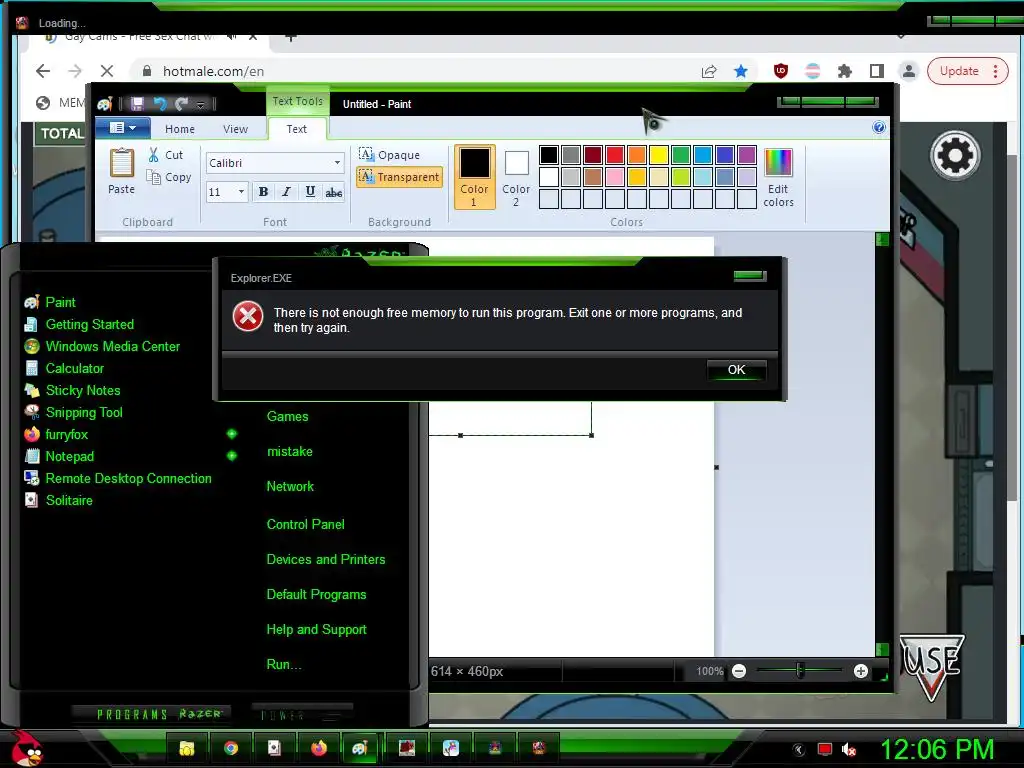Image resolution: width=1024 pixels, height=768 pixels.
Task: Toggle Underline text formatting
Action: 310,191
